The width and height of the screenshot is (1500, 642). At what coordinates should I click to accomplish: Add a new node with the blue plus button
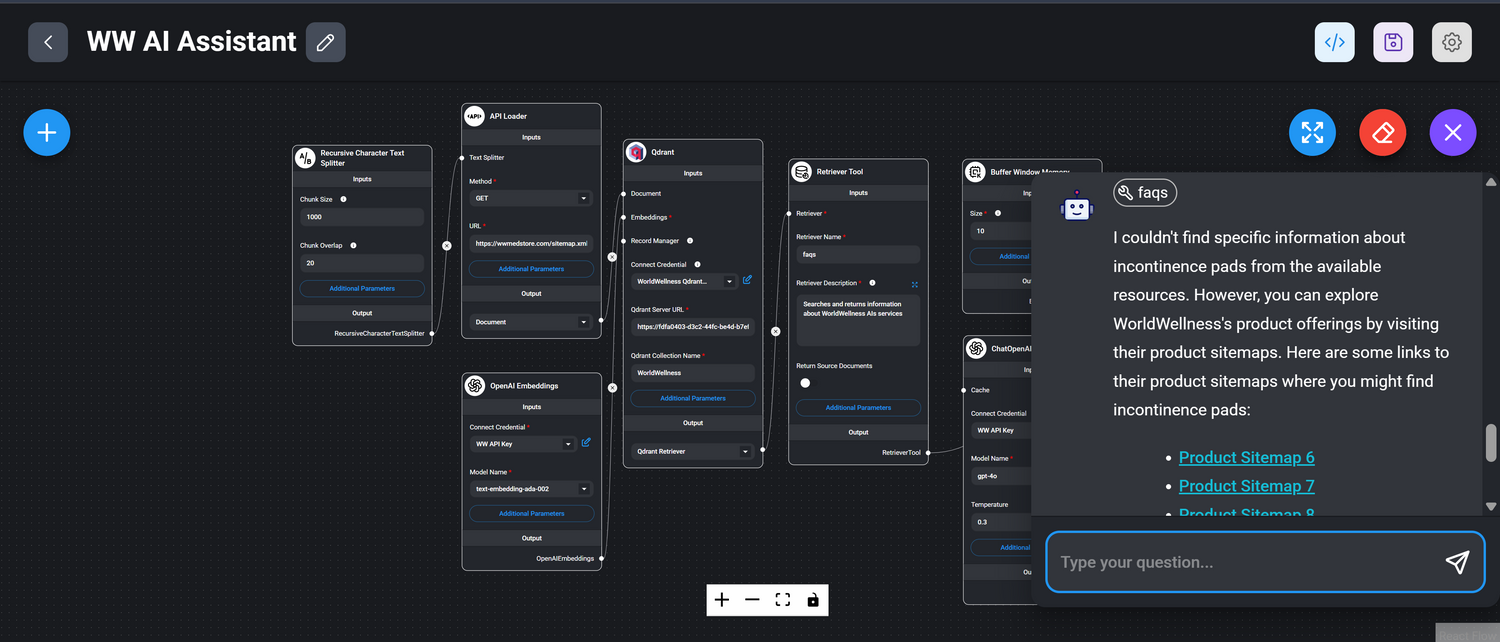coord(47,132)
